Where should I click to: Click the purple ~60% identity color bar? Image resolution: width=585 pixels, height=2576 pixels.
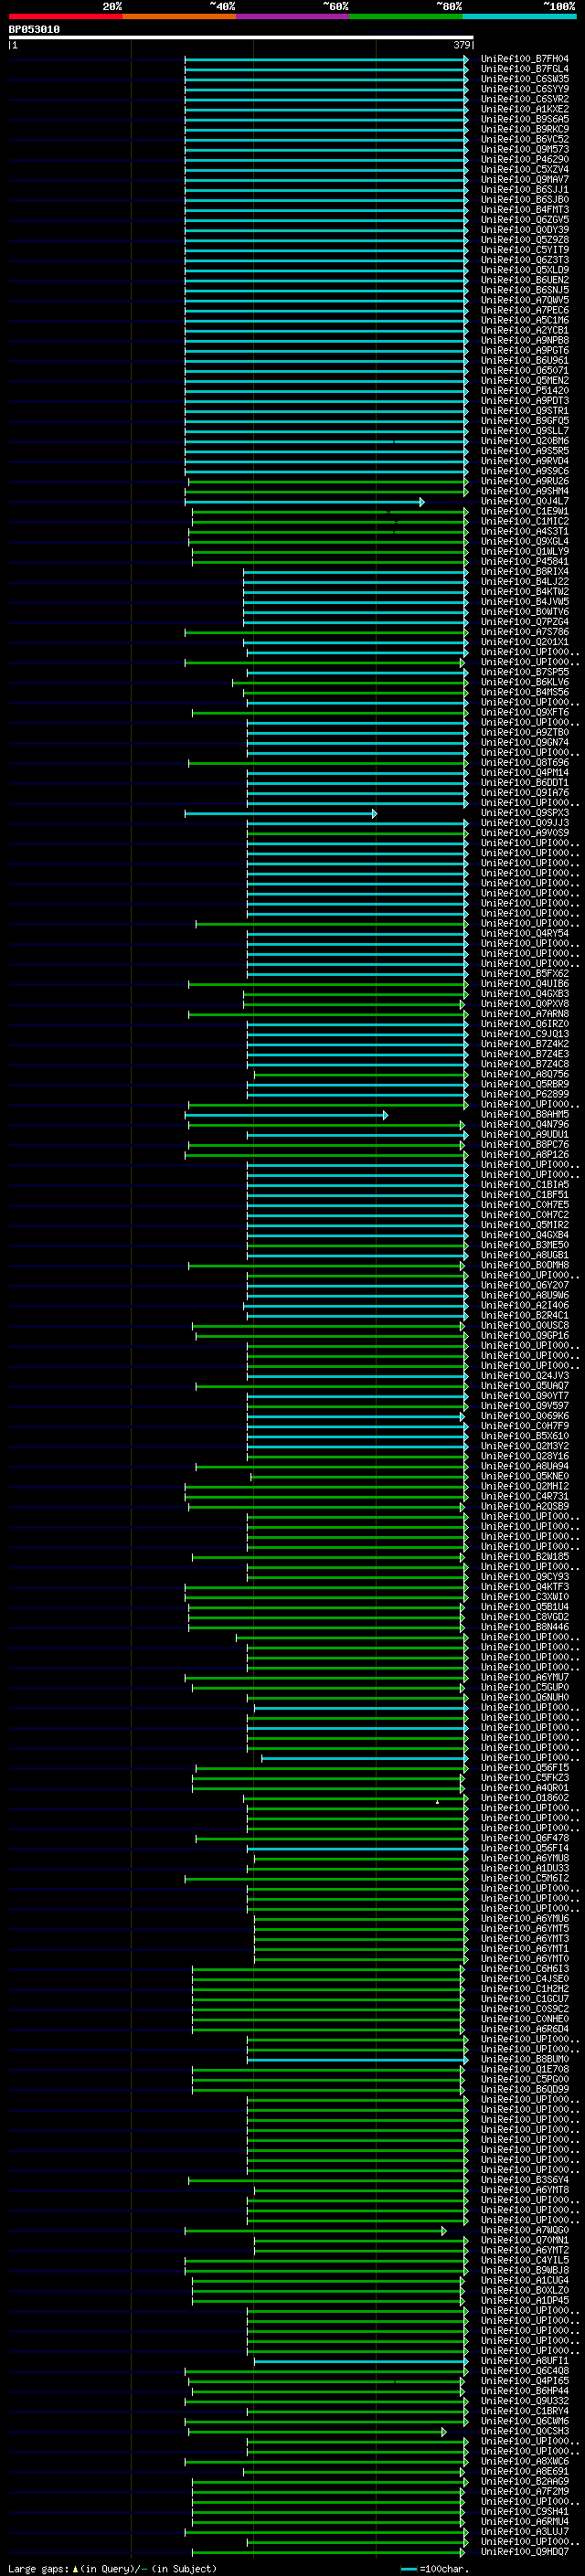[293, 16]
